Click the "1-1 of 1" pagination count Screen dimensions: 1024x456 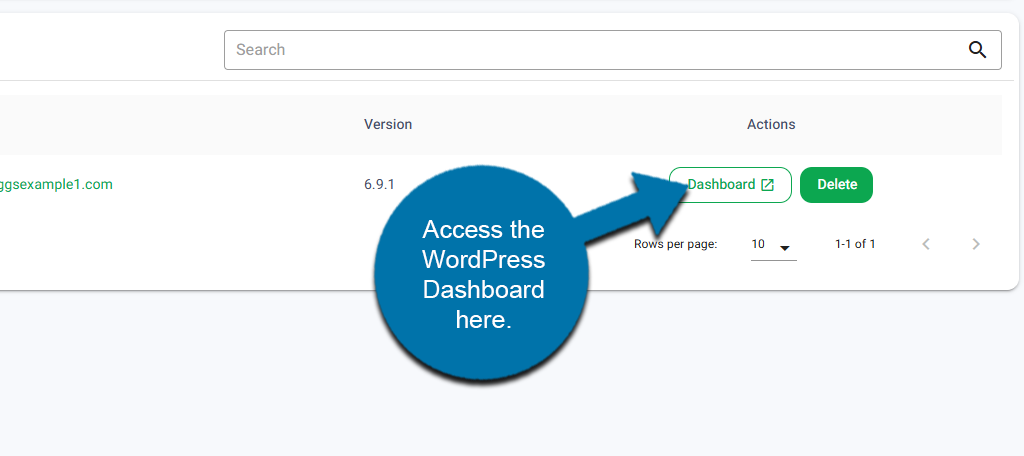(855, 244)
